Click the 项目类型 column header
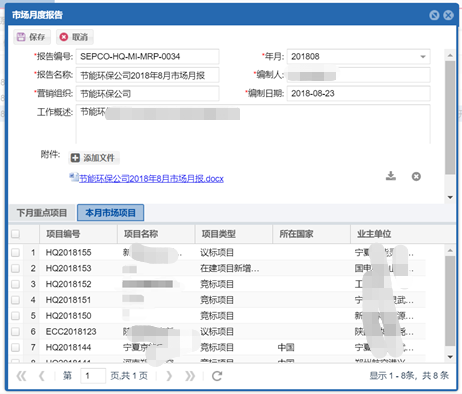The height and width of the screenshot is (394, 462). [x=234, y=234]
